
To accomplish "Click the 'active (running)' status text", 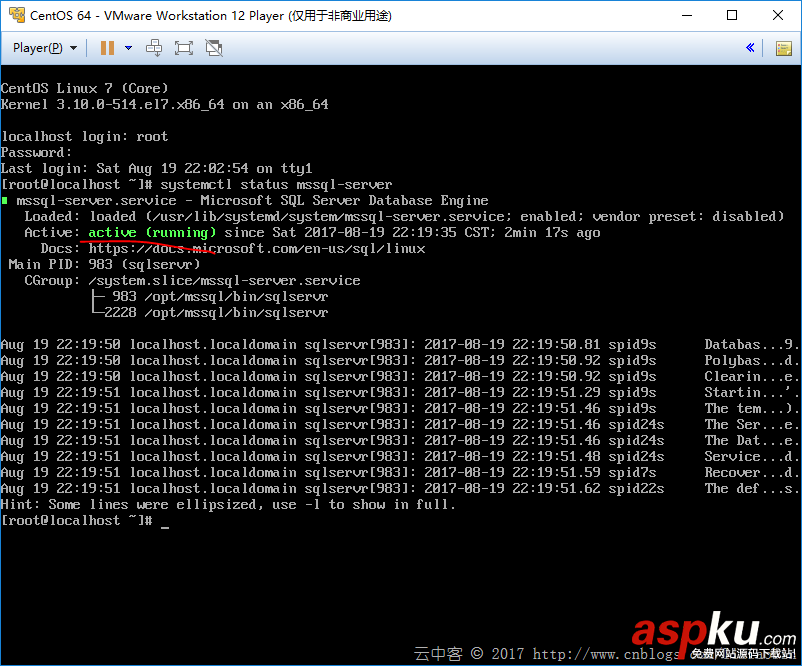I will (152, 233).
